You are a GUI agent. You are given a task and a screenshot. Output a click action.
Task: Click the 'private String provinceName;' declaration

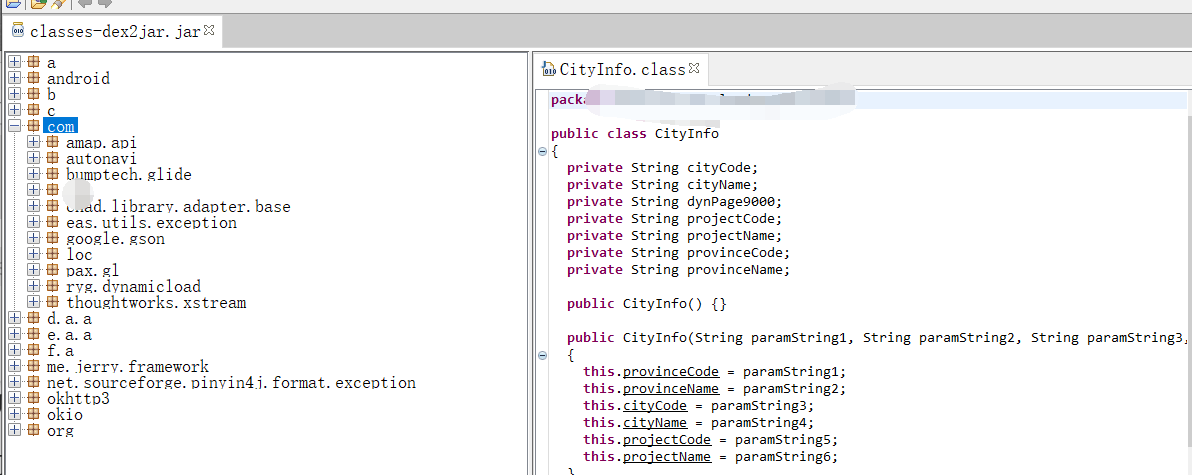tap(679, 270)
